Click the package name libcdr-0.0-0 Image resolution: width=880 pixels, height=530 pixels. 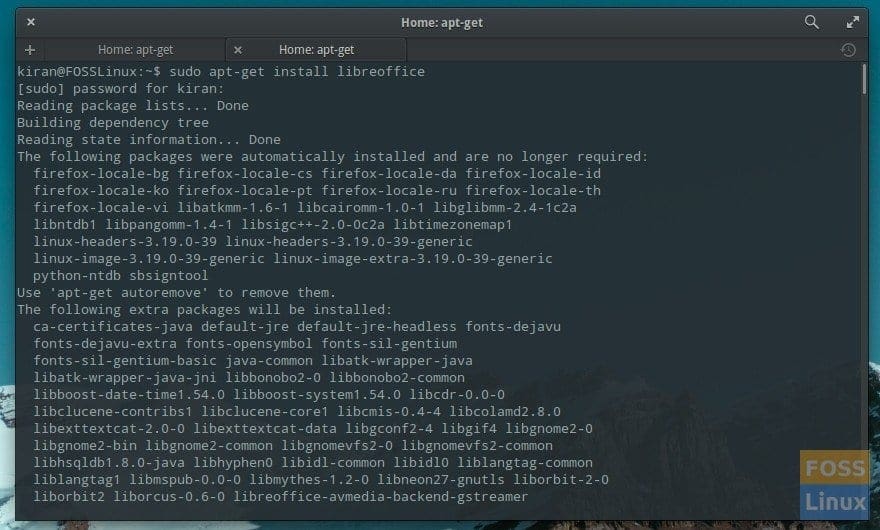pos(456,395)
